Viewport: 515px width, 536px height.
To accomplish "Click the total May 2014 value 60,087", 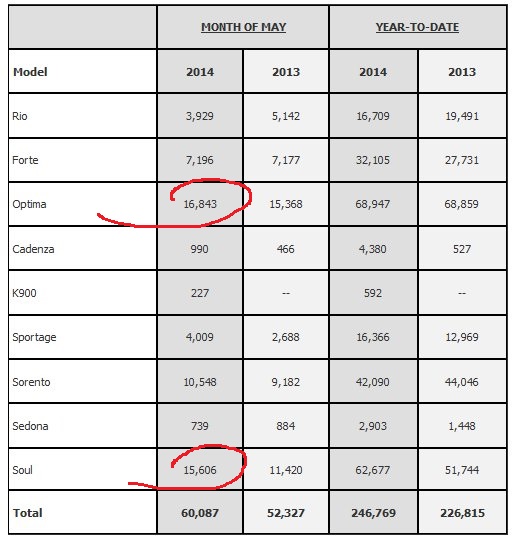I will [x=200, y=513].
